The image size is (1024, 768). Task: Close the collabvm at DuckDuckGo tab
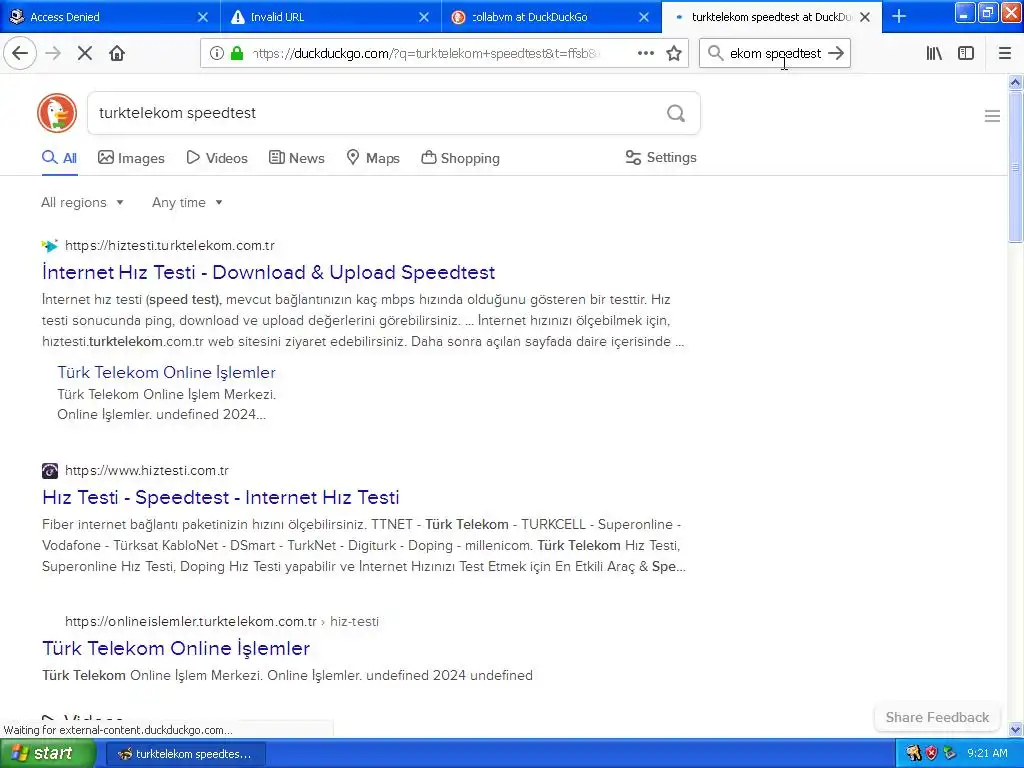click(x=644, y=17)
